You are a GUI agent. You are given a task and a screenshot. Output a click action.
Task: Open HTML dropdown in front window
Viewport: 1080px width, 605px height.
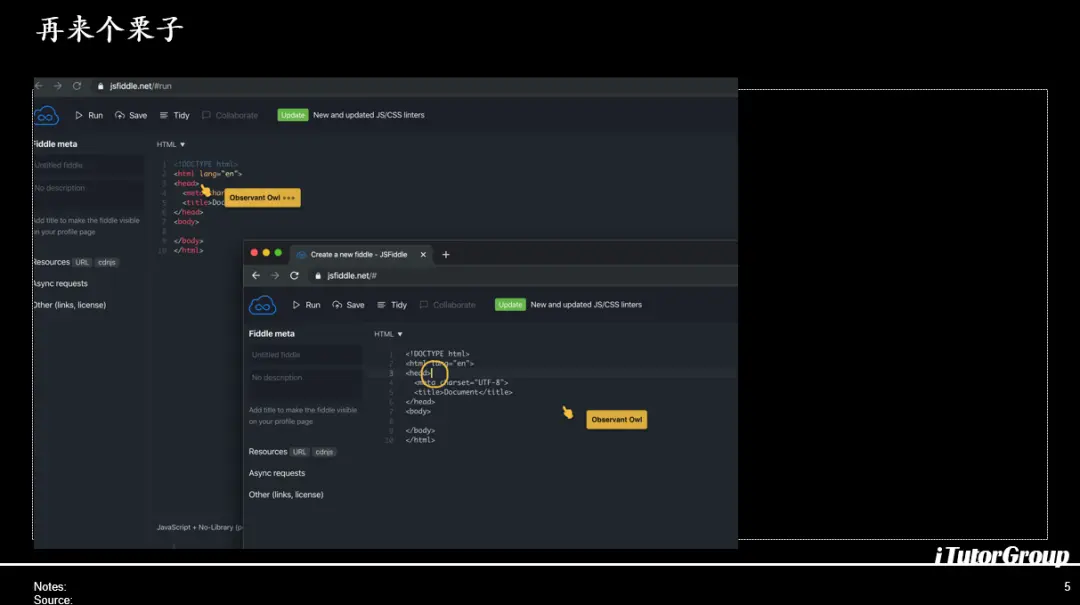click(388, 334)
